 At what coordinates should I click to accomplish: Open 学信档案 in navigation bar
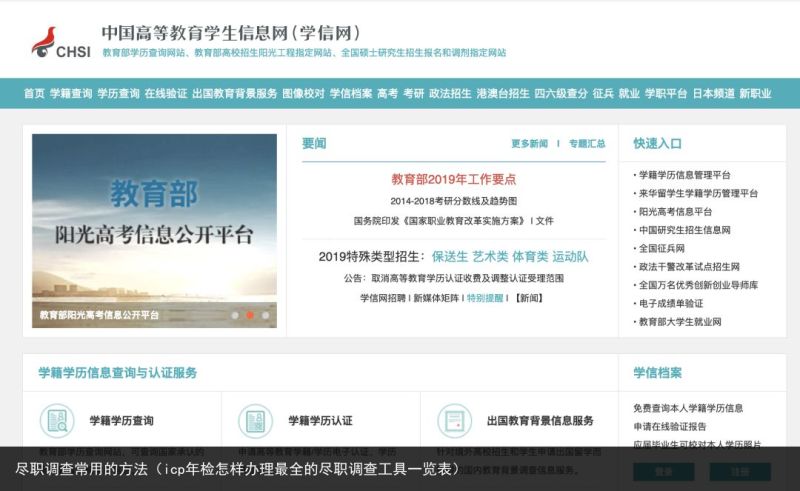[351, 93]
